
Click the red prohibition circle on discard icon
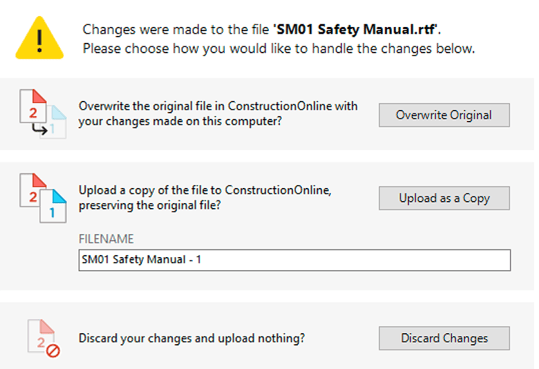point(53,351)
